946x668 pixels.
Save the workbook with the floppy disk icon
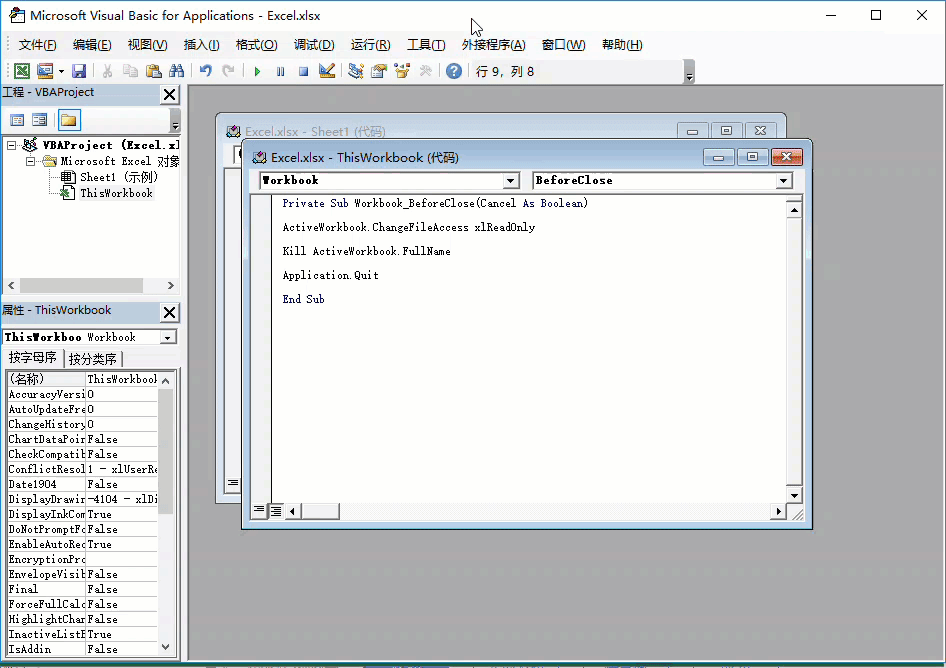[x=79, y=71]
